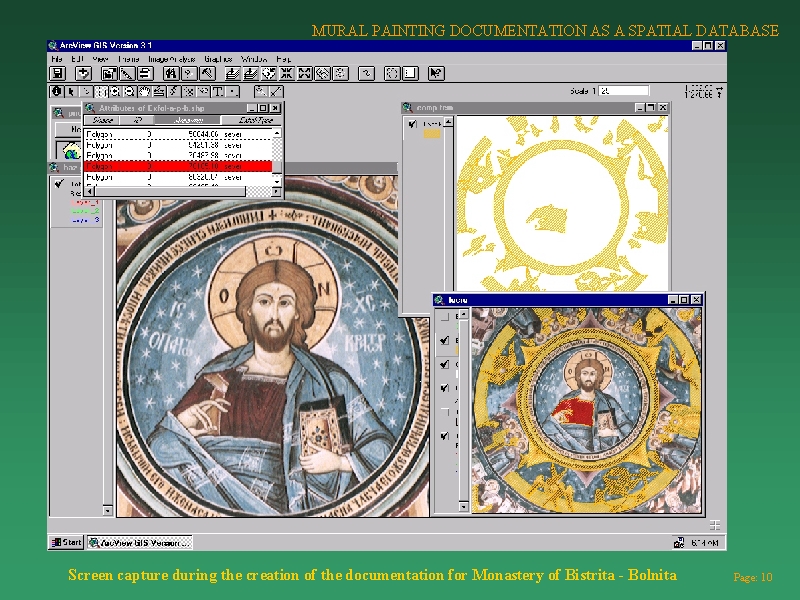The height and width of the screenshot is (600, 800).
Task: Toggle fourth theme checkbox in lucru legend
Action: click(x=444, y=388)
